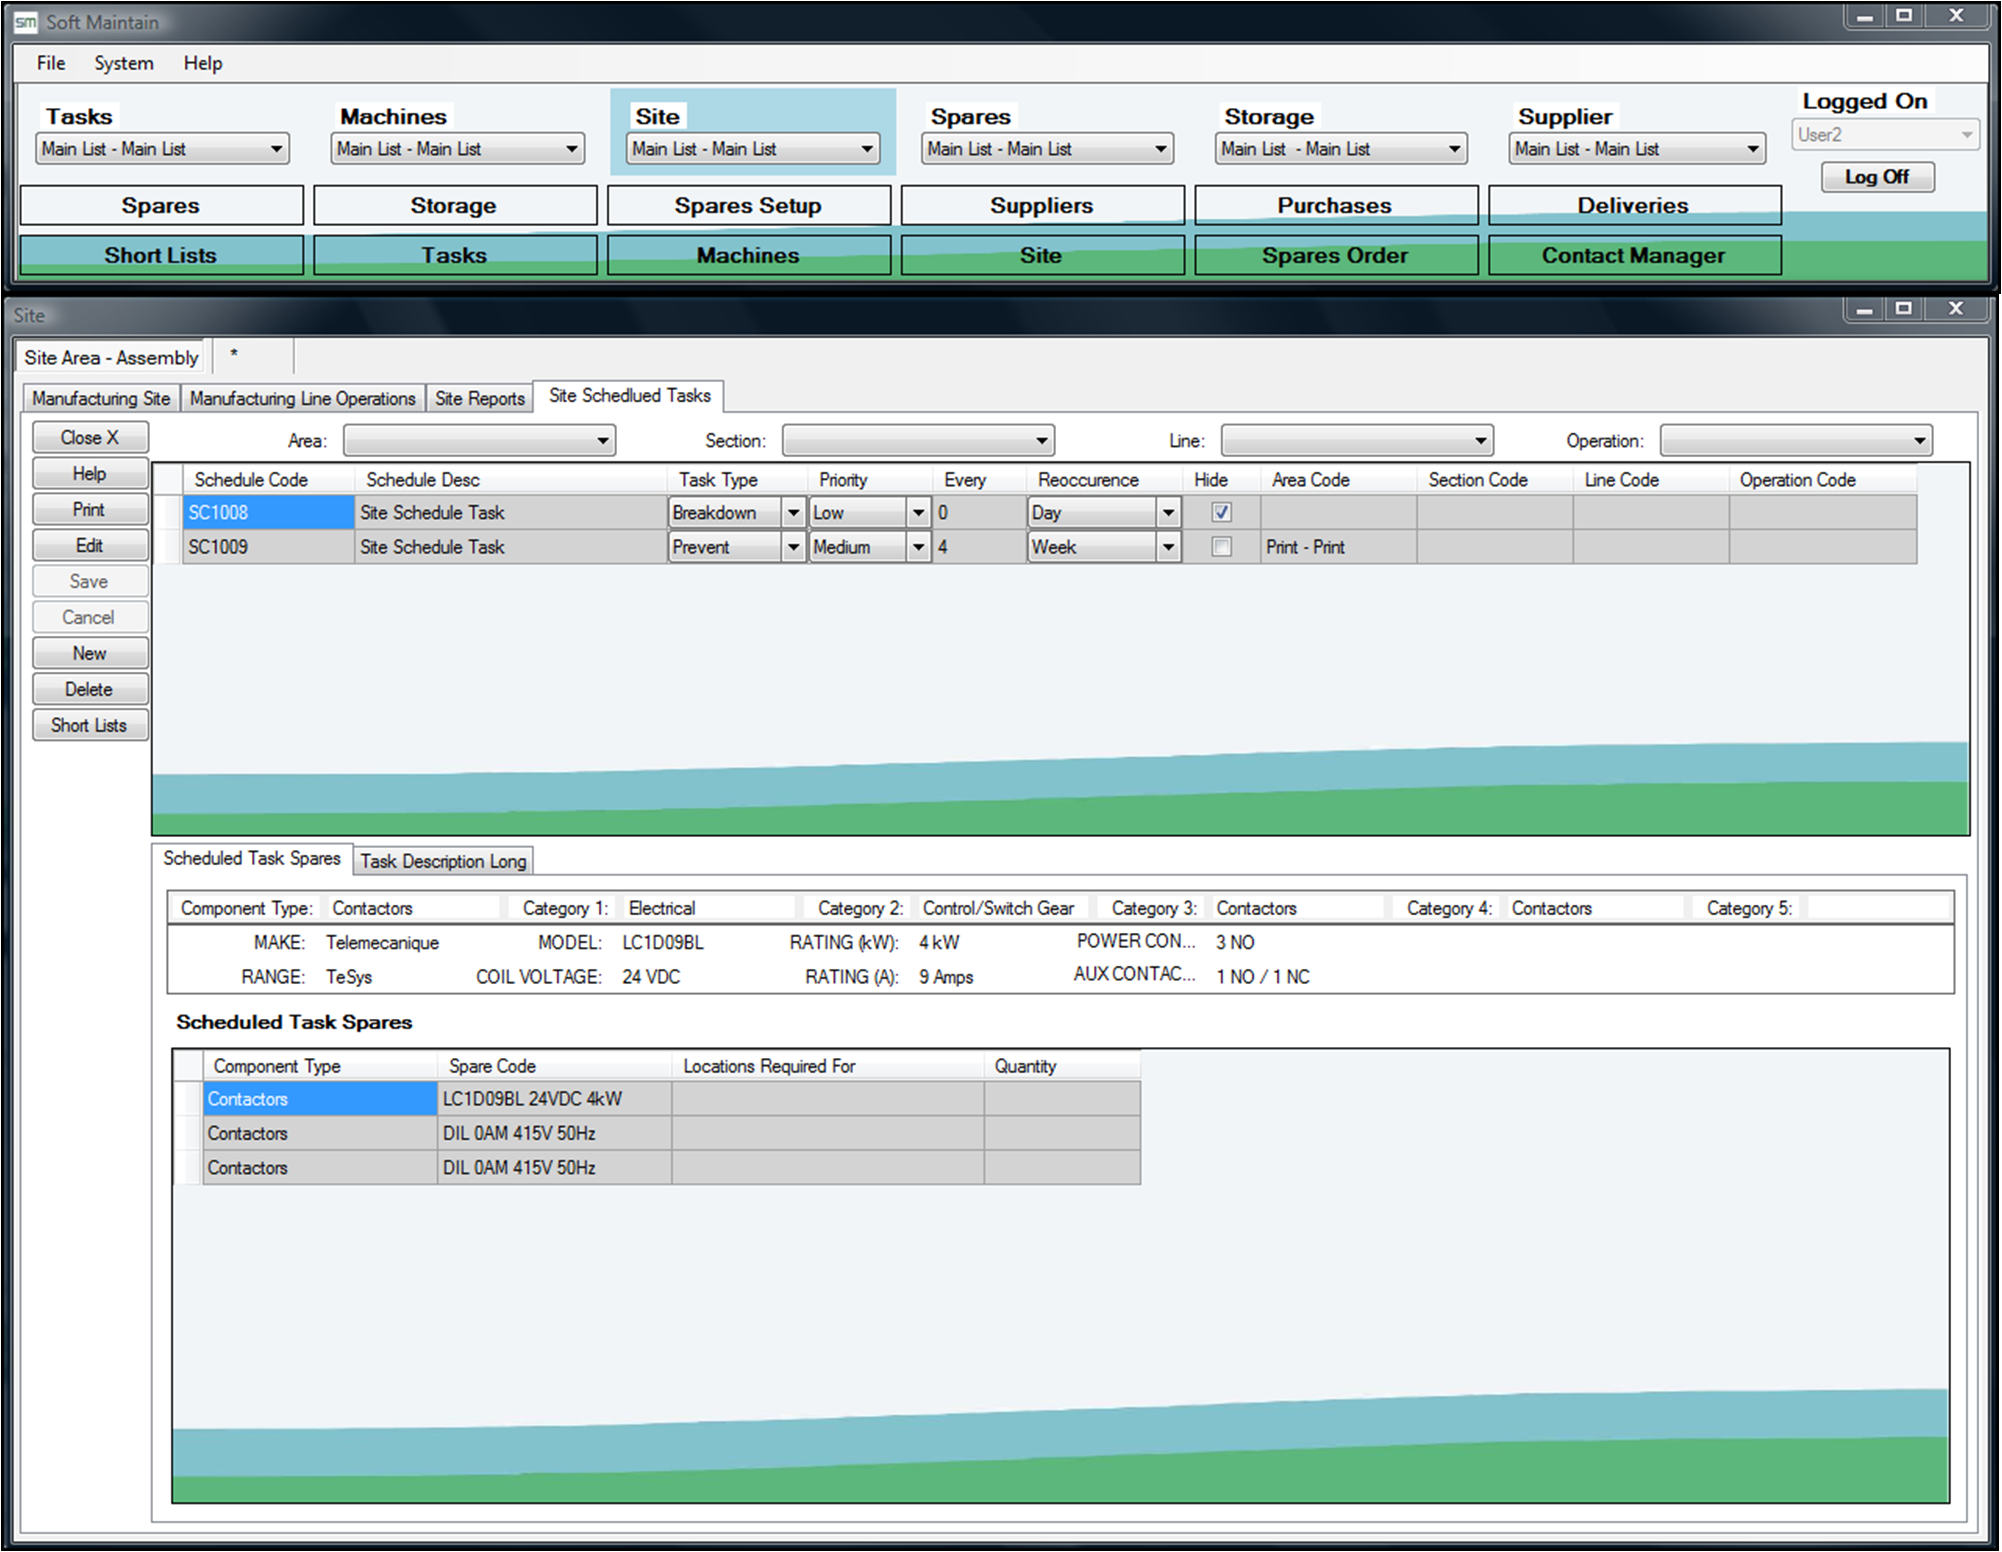Viewport: 2002px width, 1552px height.
Task: Select Site Area - Assembly tab
Action: tap(111, 358)
